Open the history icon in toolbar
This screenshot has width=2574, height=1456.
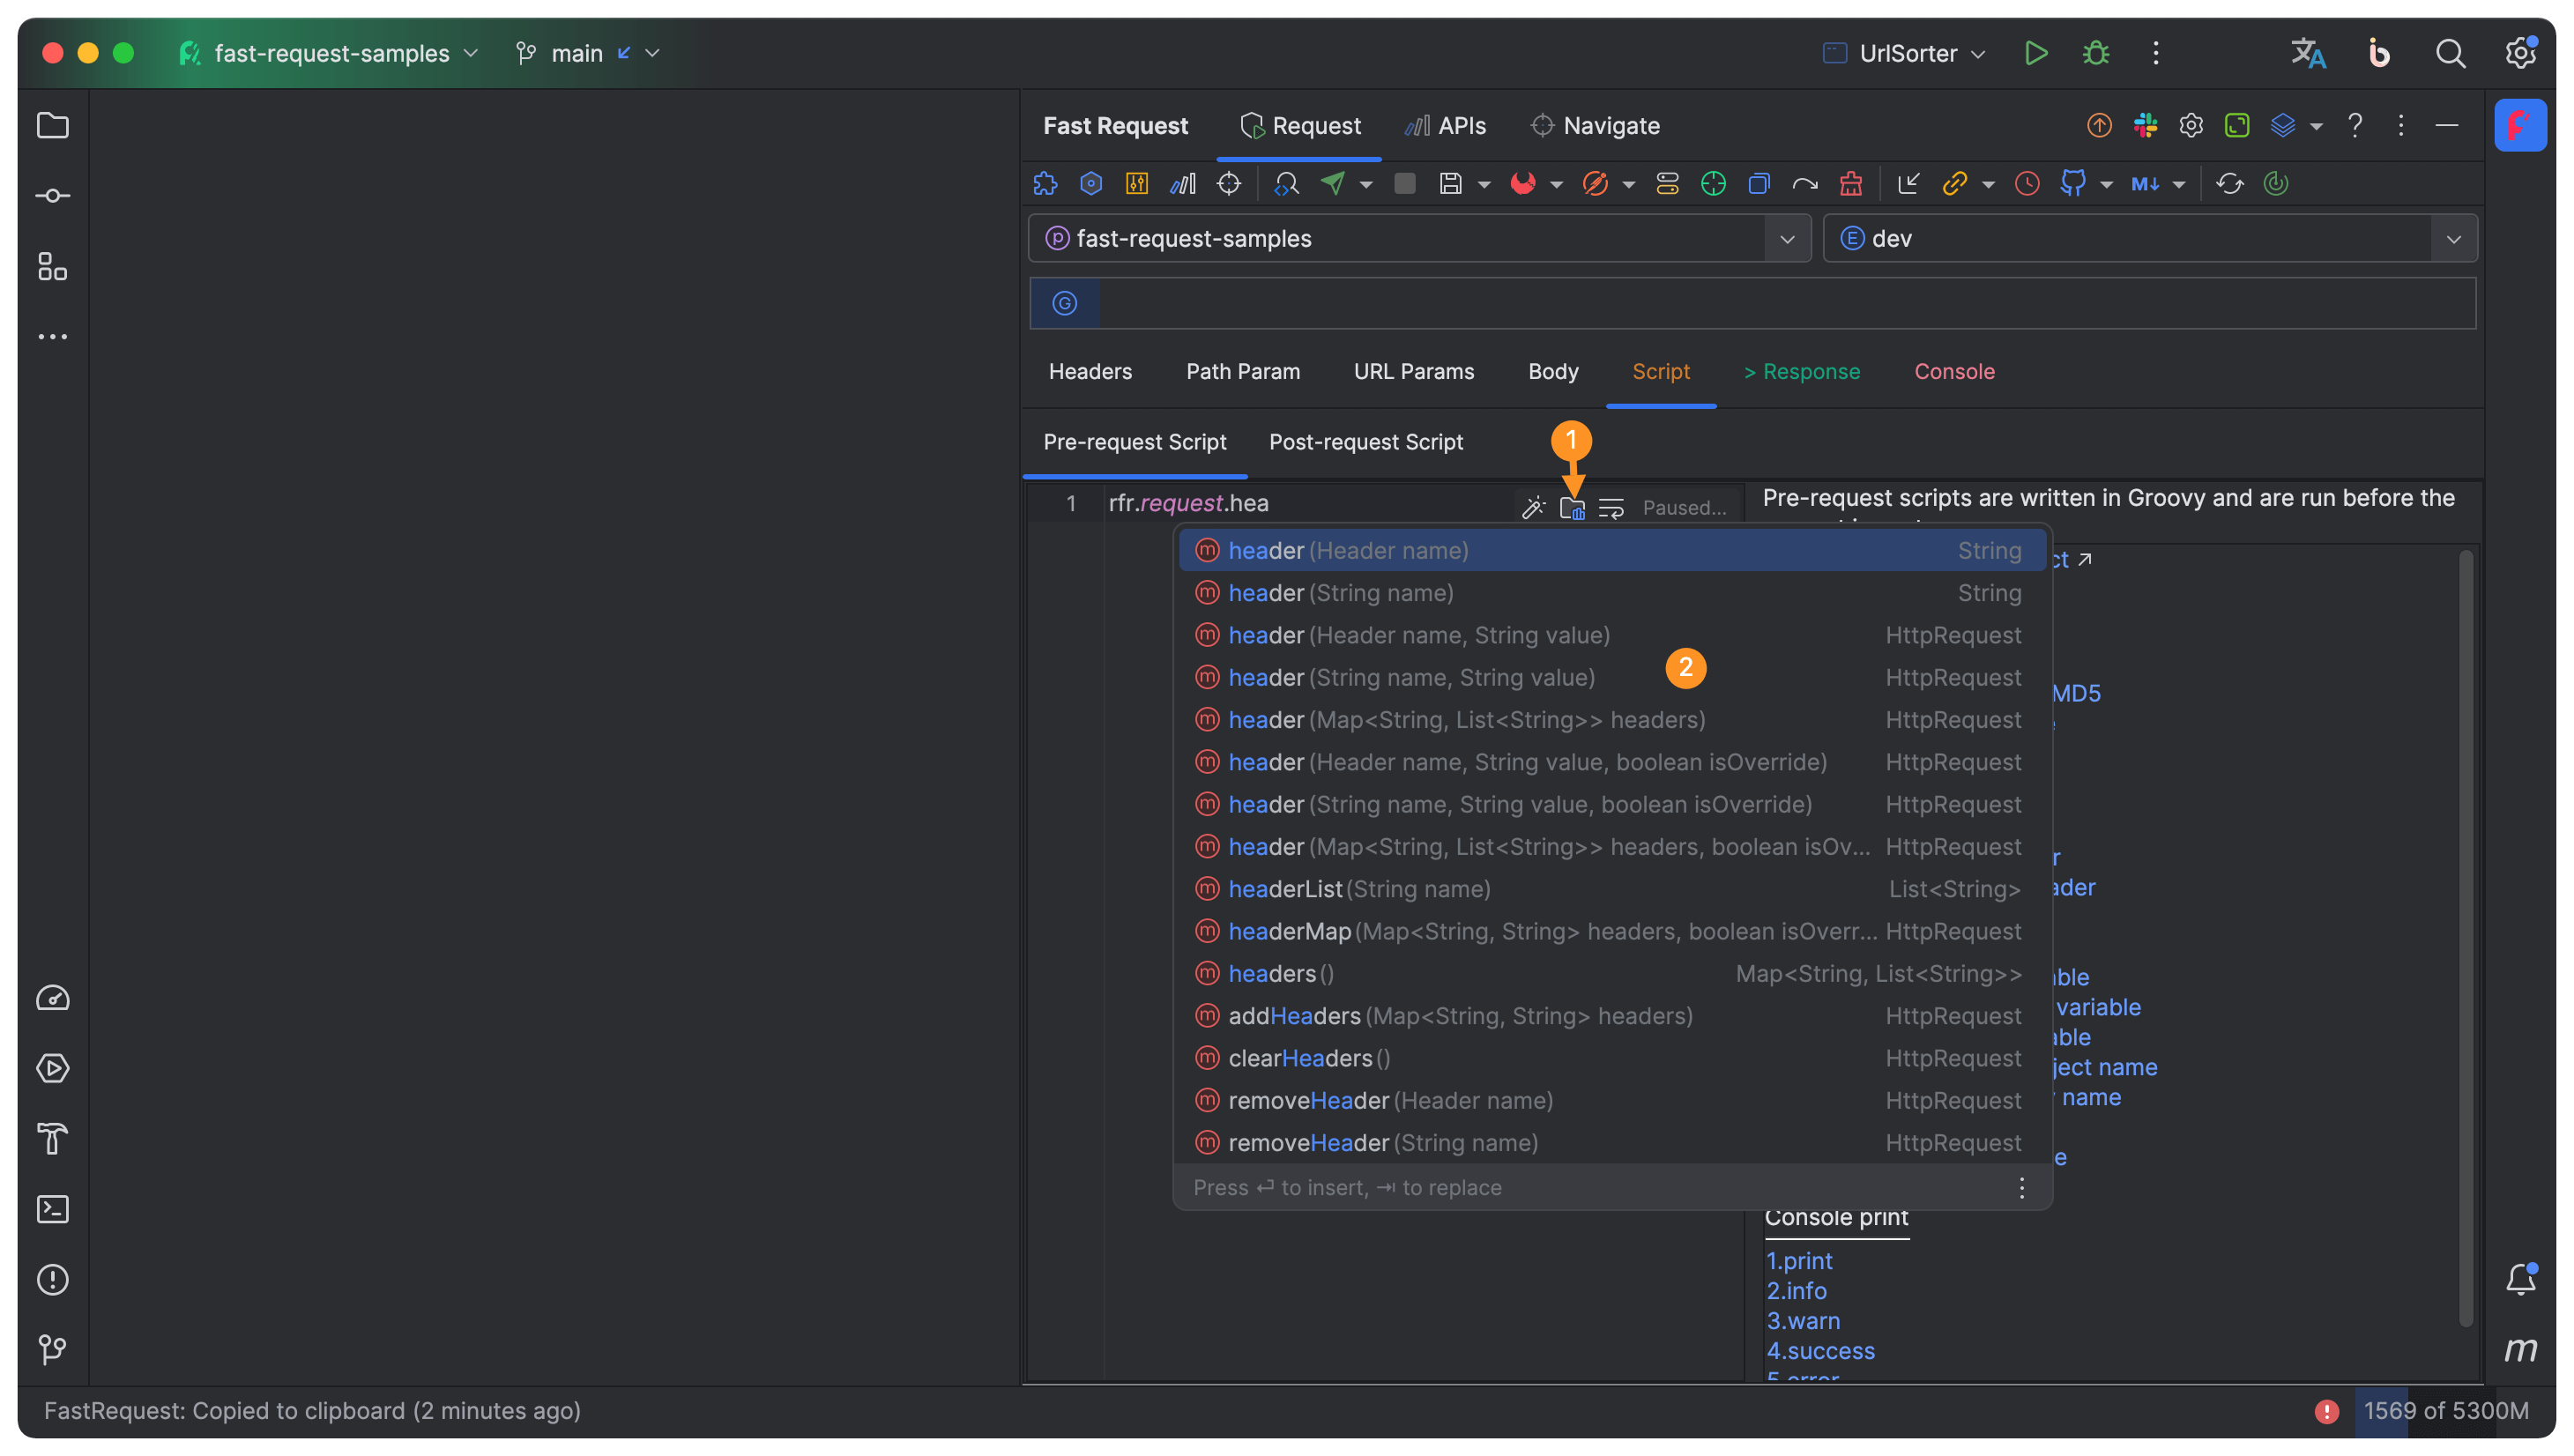(2026, 184)
